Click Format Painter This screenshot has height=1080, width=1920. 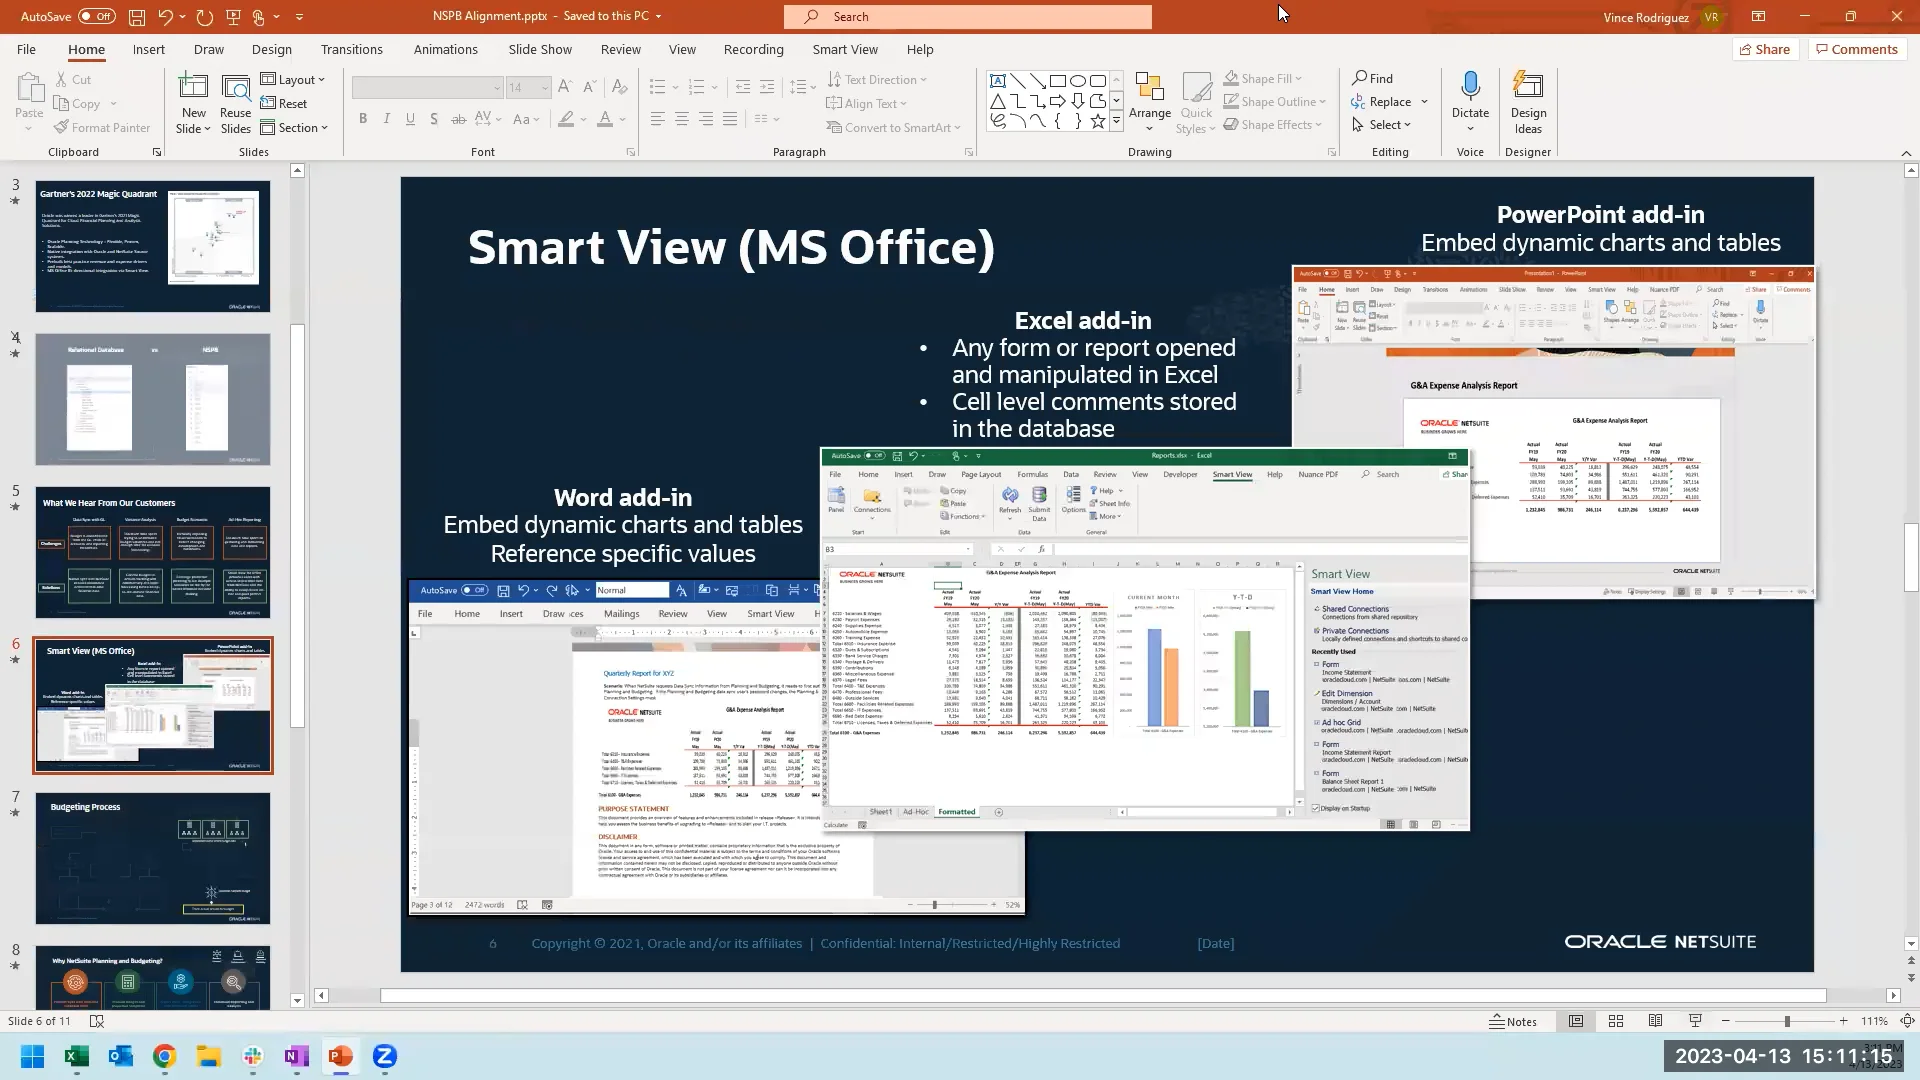point(102,128)
